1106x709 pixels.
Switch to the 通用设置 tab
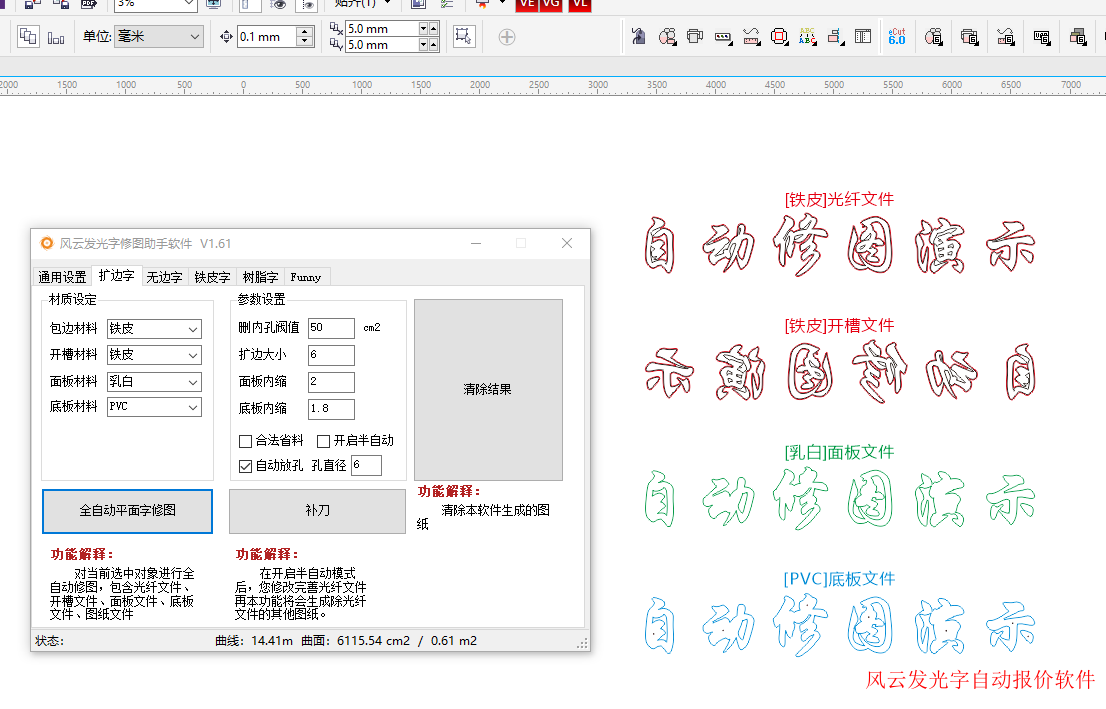[62, 277]
